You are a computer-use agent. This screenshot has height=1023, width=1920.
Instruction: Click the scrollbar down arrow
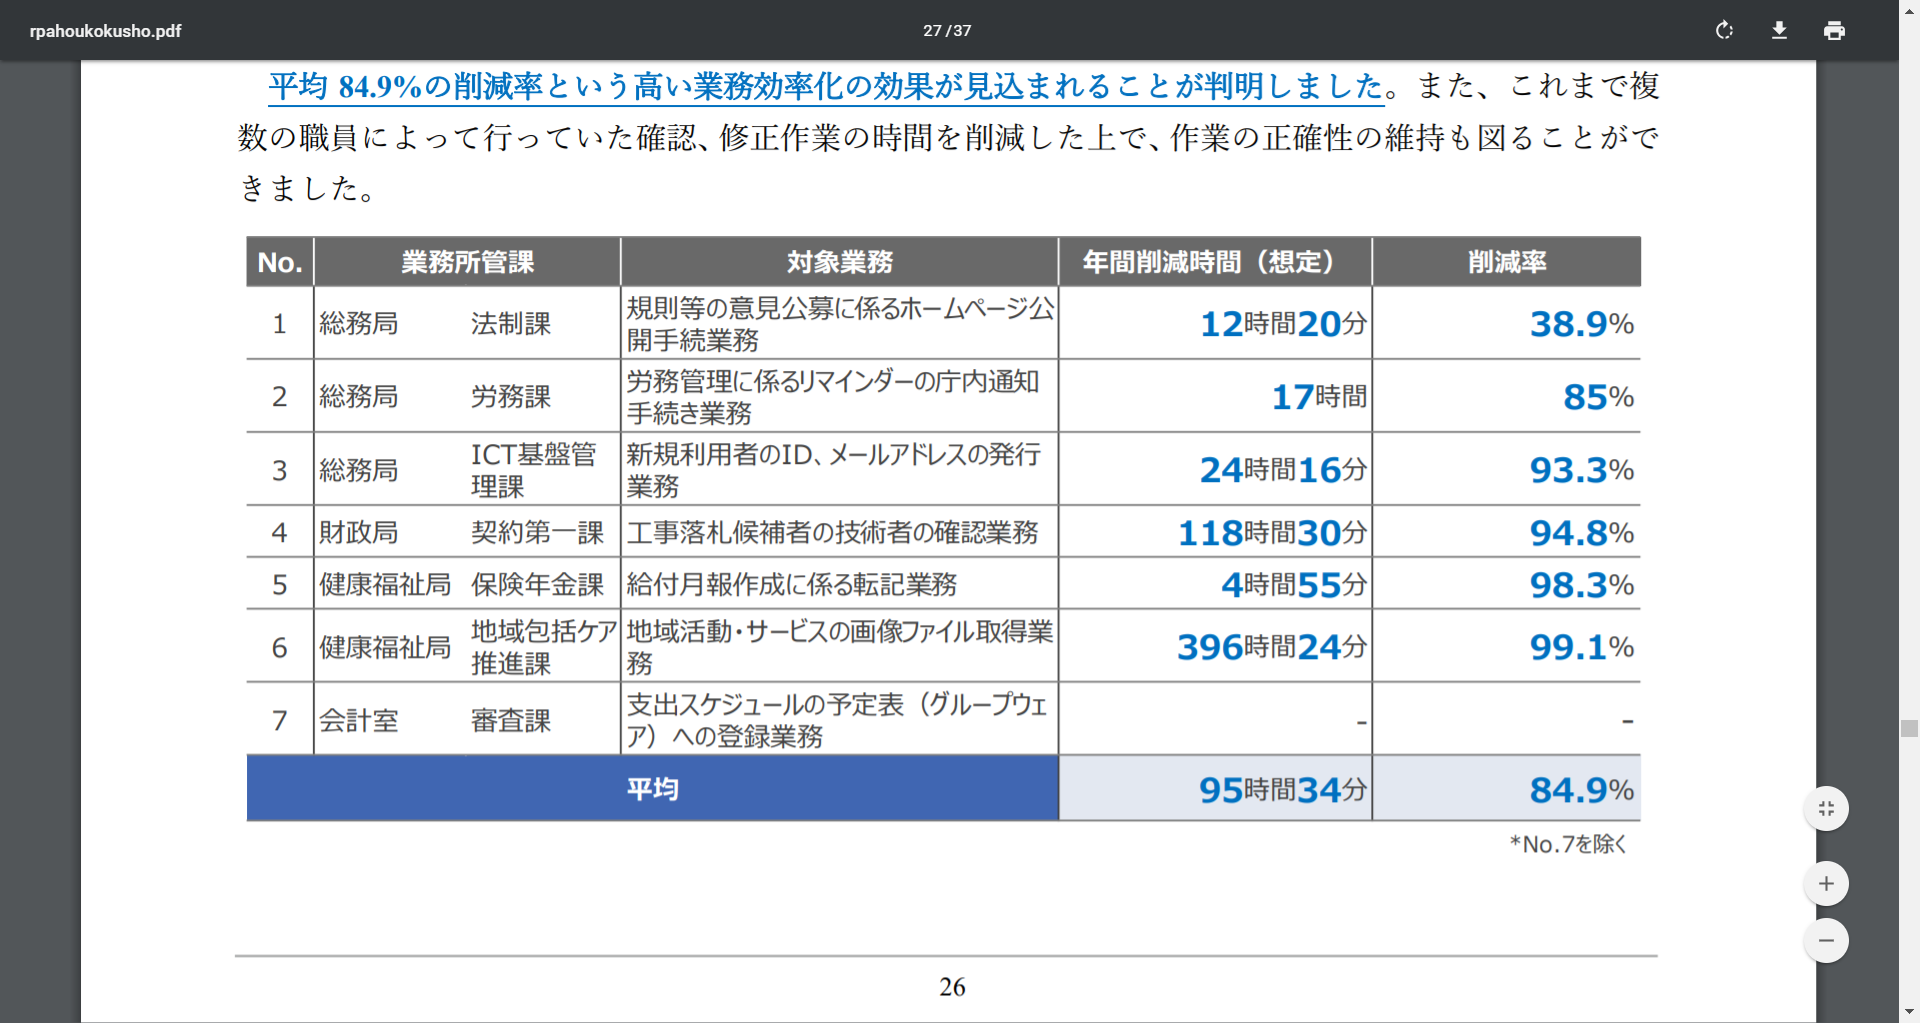click(x=1909, y=1012)
